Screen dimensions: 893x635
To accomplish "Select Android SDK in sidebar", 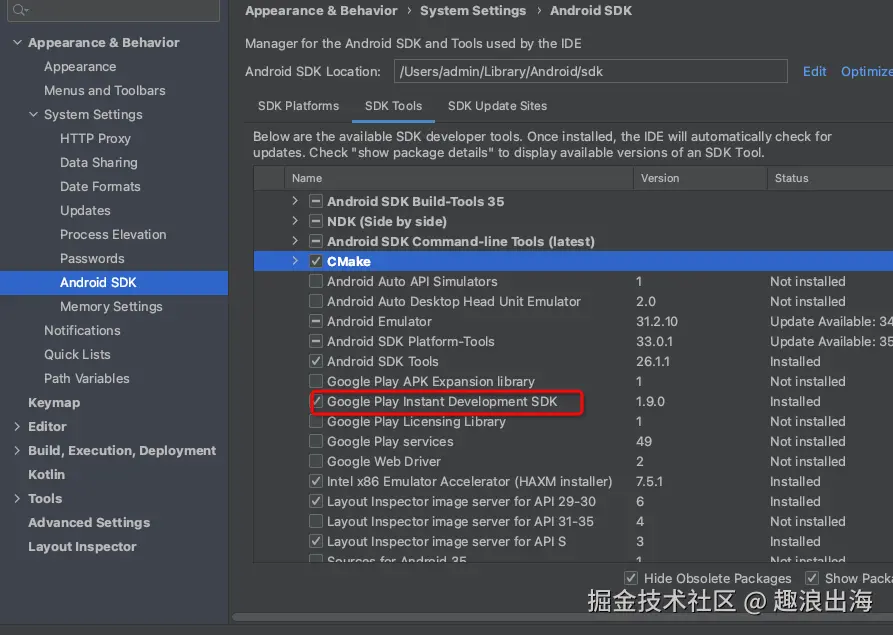I will click(114, 282).
